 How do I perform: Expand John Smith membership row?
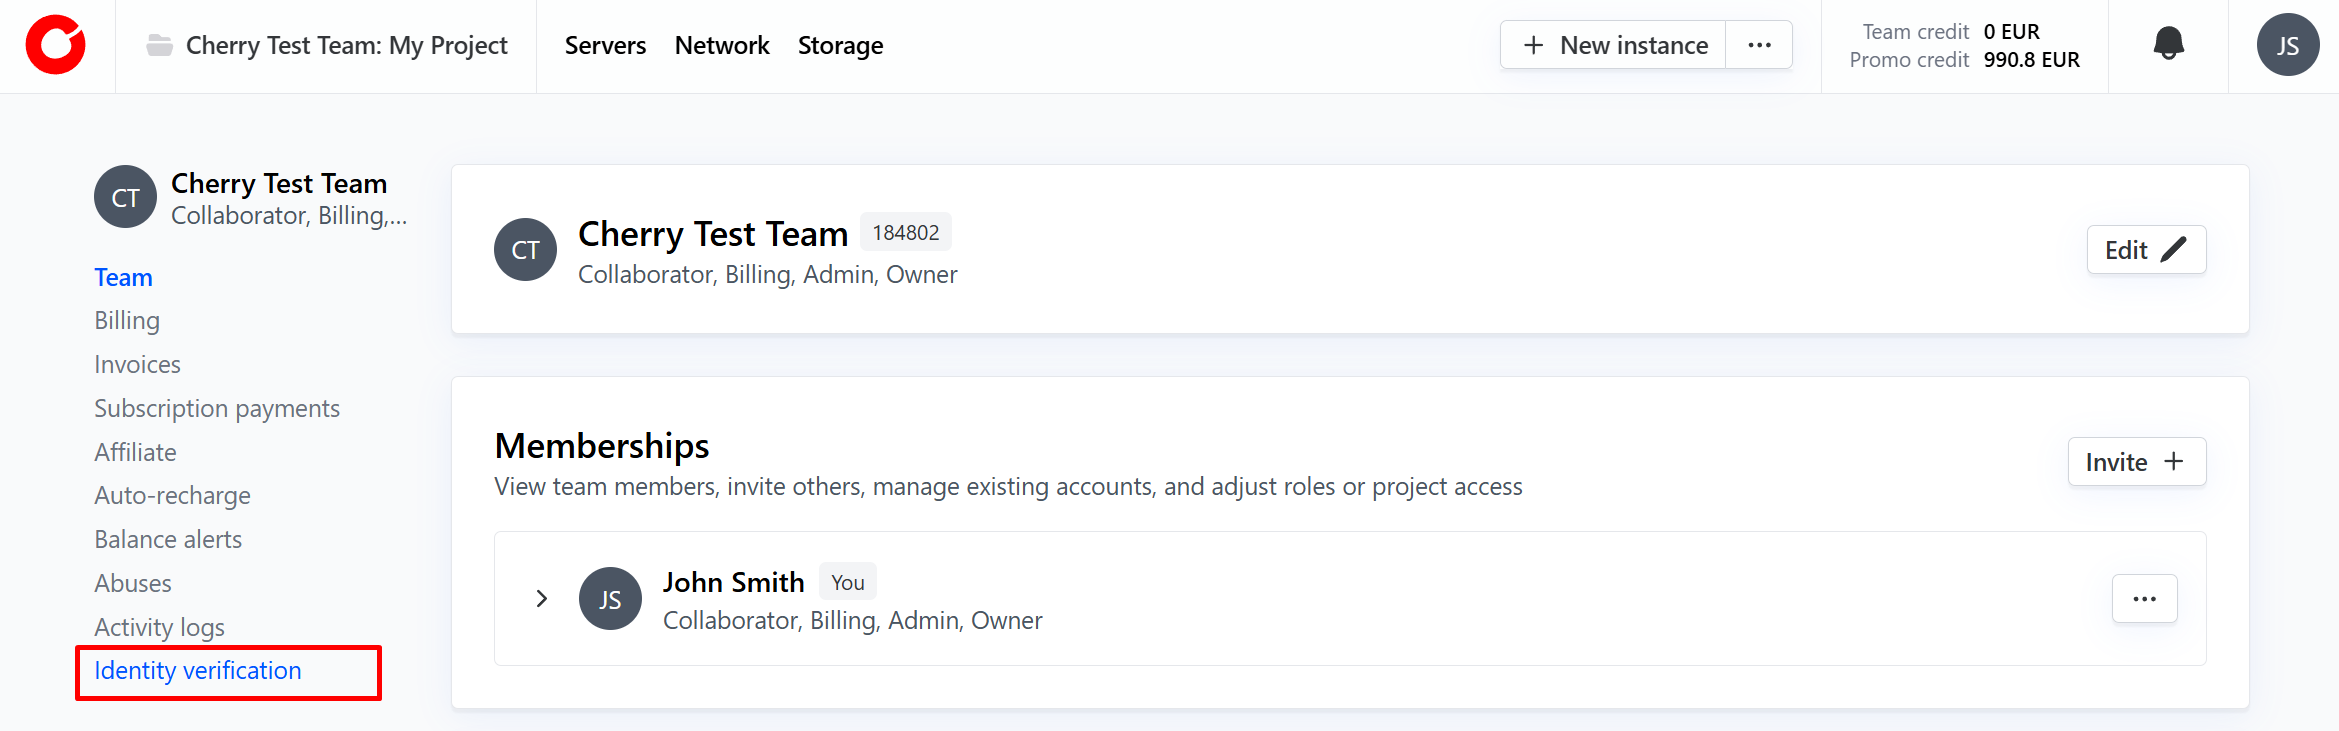[x=541, y=599]
